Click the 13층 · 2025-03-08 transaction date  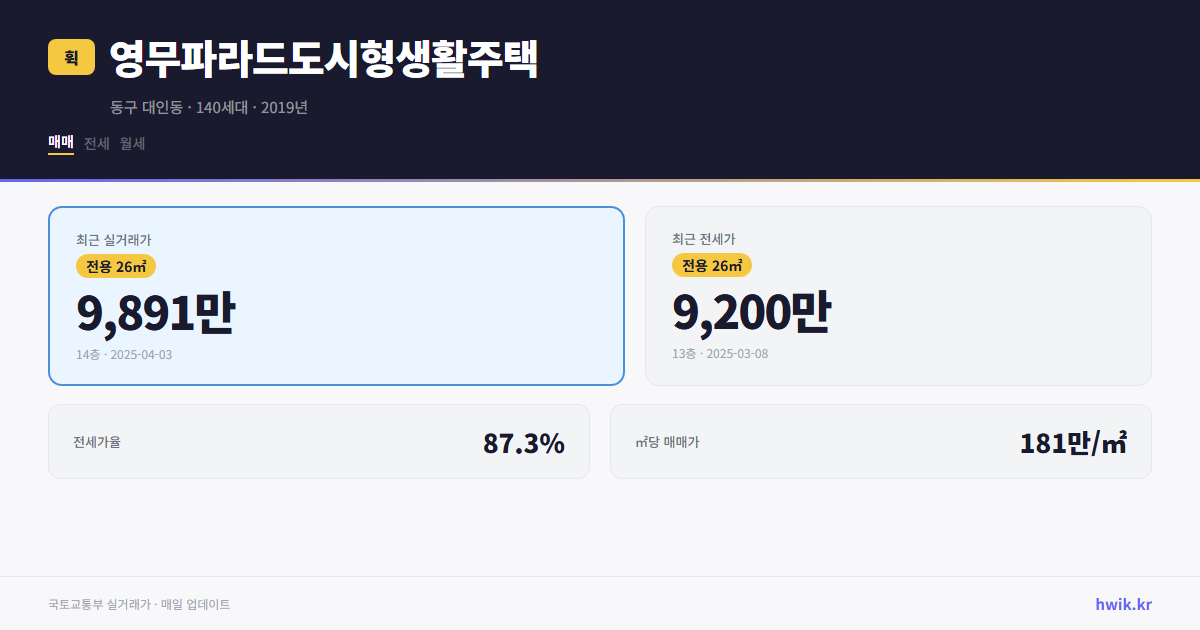point(716,354)
